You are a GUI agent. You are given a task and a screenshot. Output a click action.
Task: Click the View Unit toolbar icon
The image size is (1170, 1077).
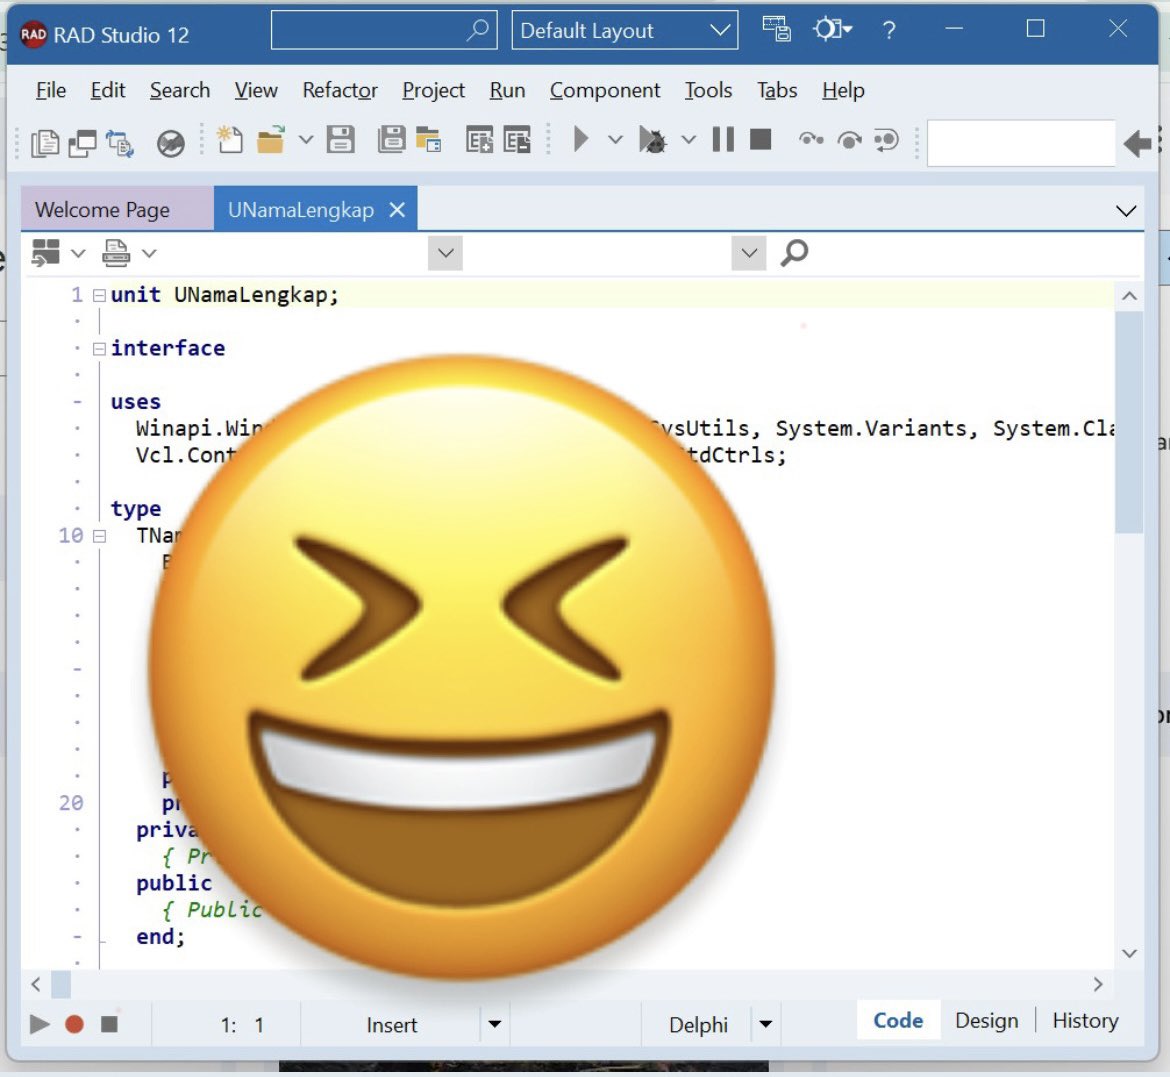coord(45,142)
